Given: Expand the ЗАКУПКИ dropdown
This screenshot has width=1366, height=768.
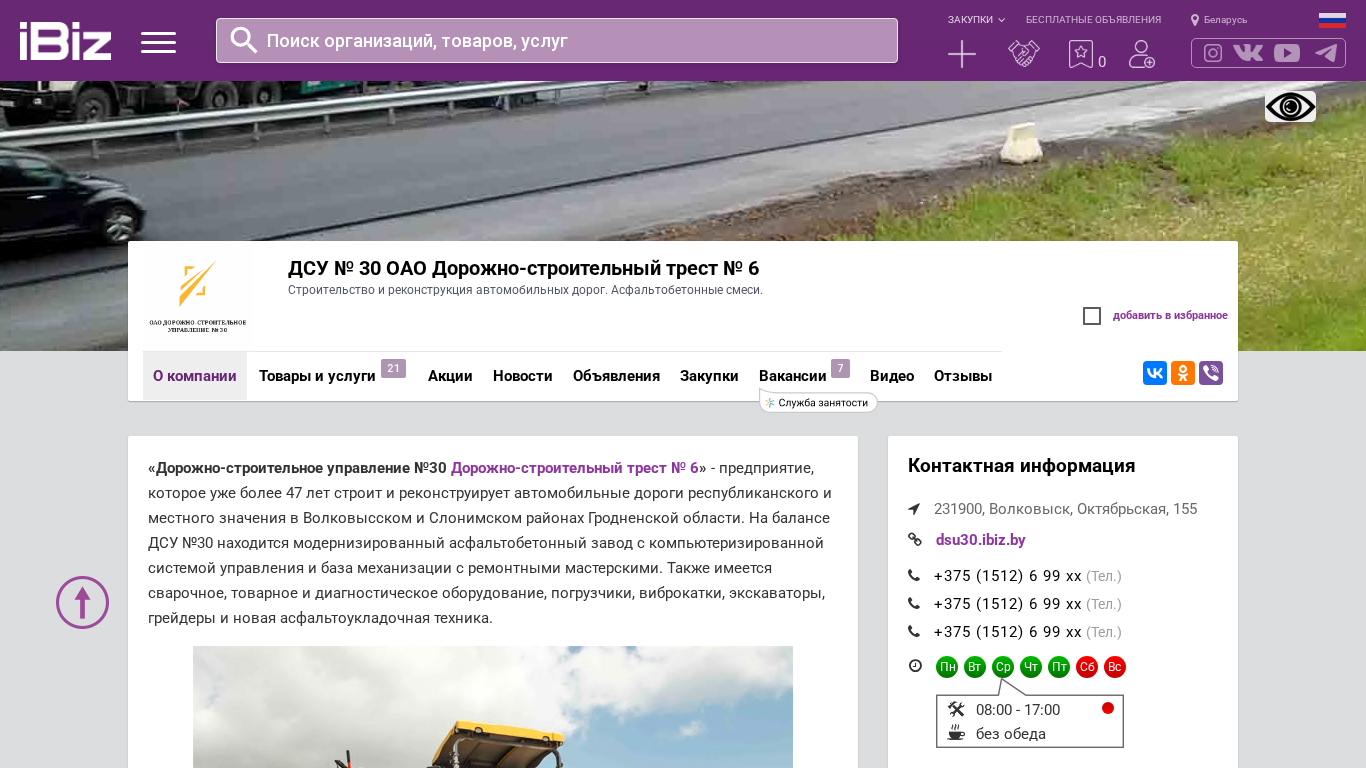Looking at the screenshot, I should pyautogui.click(x=976, y=20).
